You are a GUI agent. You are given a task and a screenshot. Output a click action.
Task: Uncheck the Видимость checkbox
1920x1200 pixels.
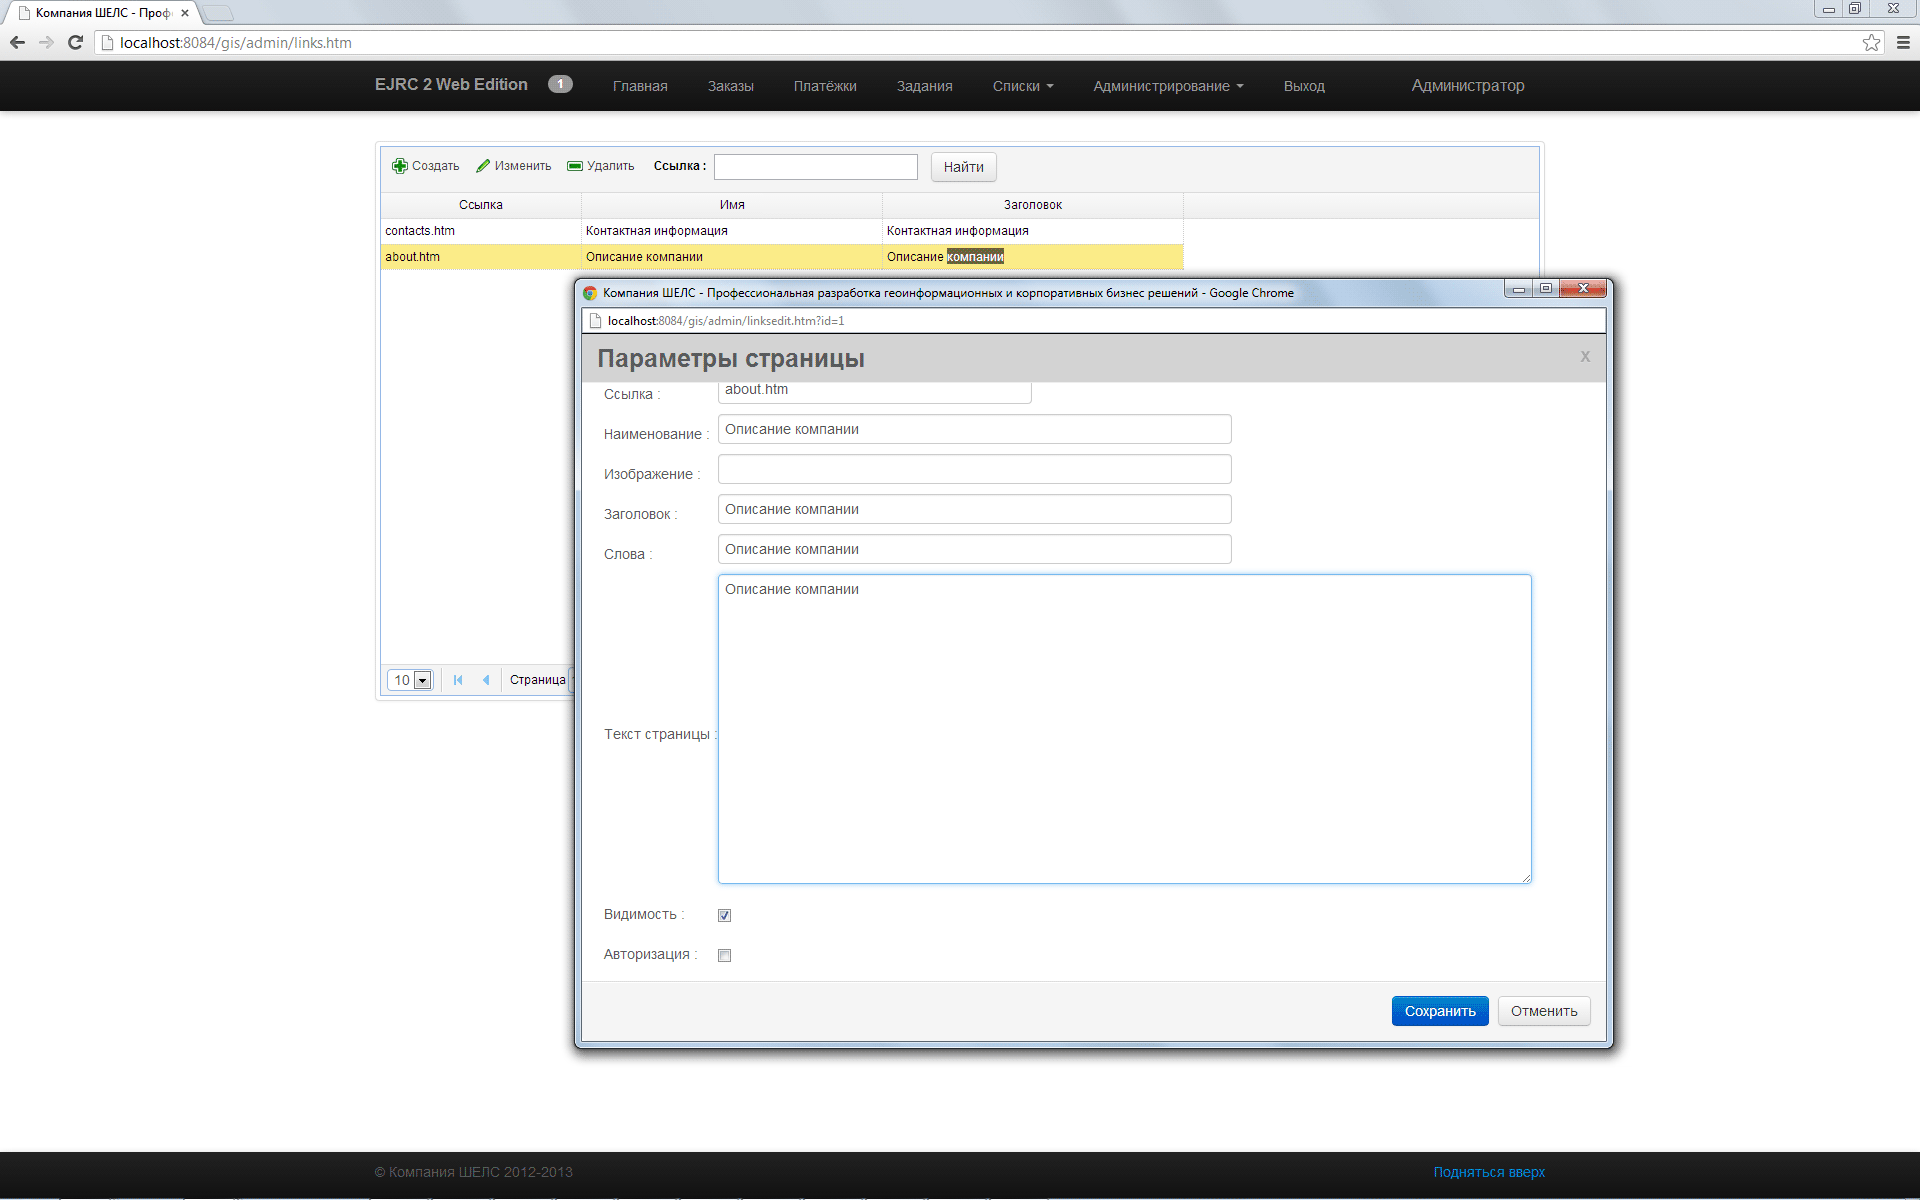click(x=725, y=915)
